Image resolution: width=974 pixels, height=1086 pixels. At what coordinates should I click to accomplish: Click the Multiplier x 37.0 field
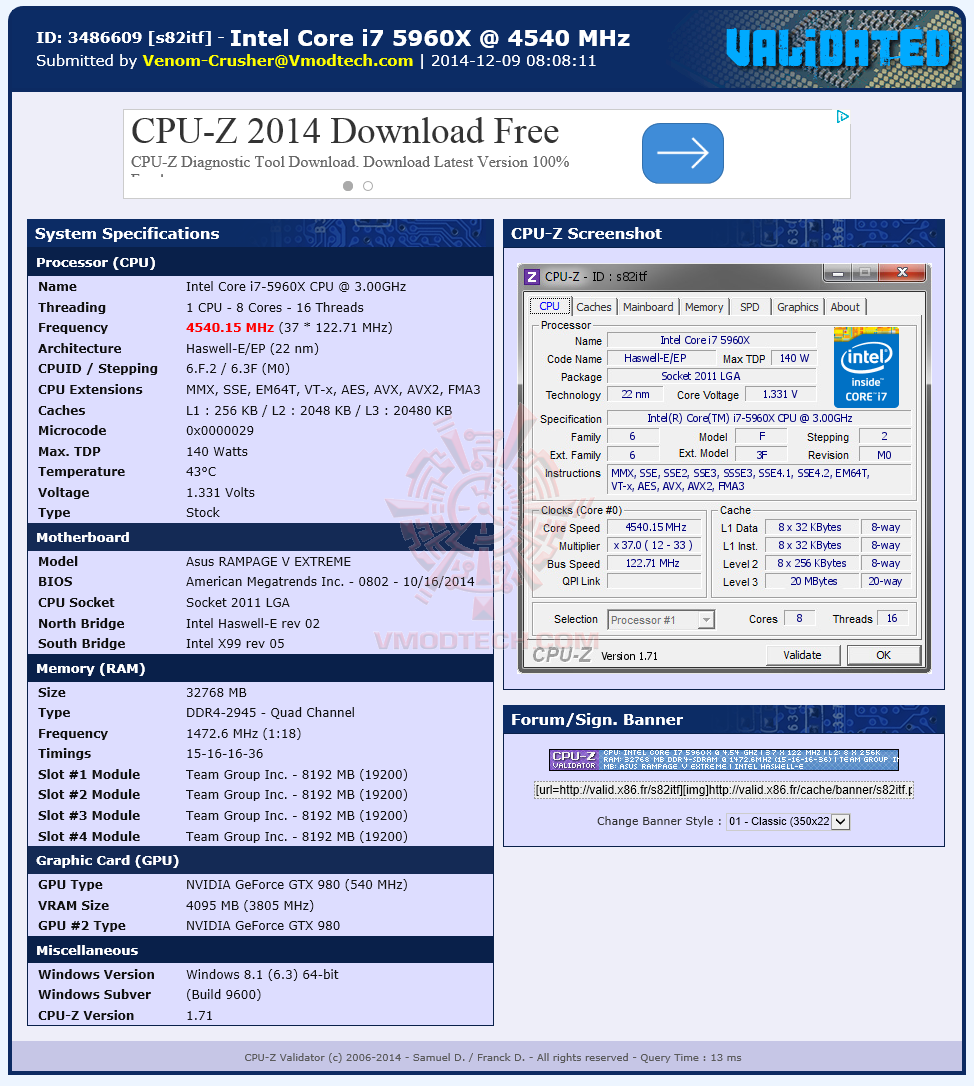(x=655, y=546)
